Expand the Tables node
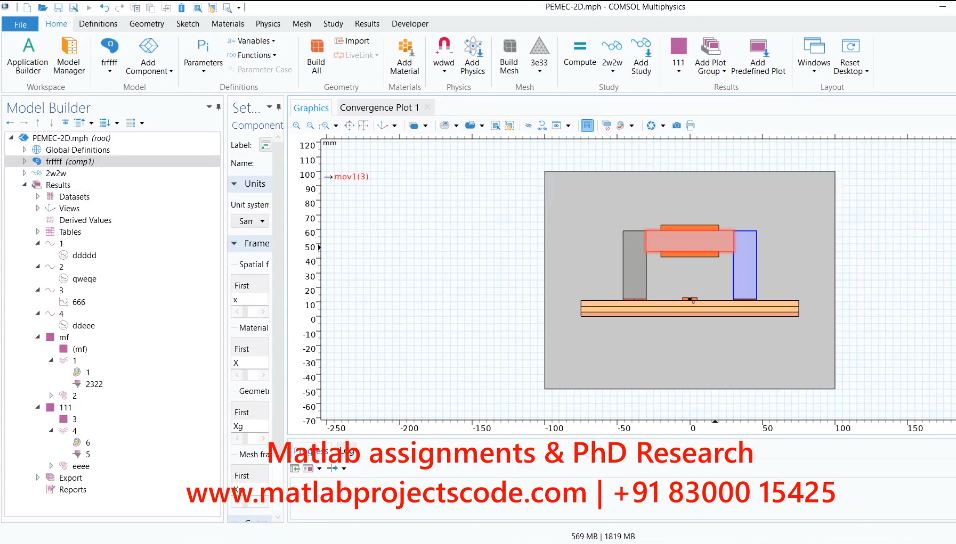 click(38, 232)
